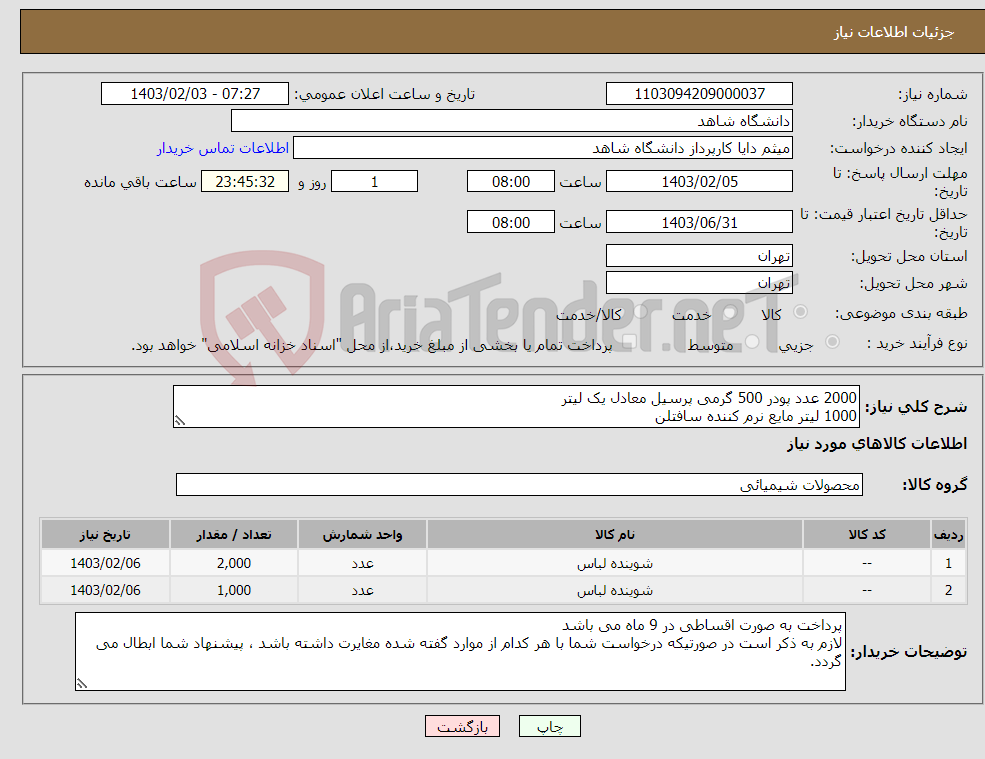The image size is (985, 759).
Task: Click the کد کالا column header
Action: [867, 534]
